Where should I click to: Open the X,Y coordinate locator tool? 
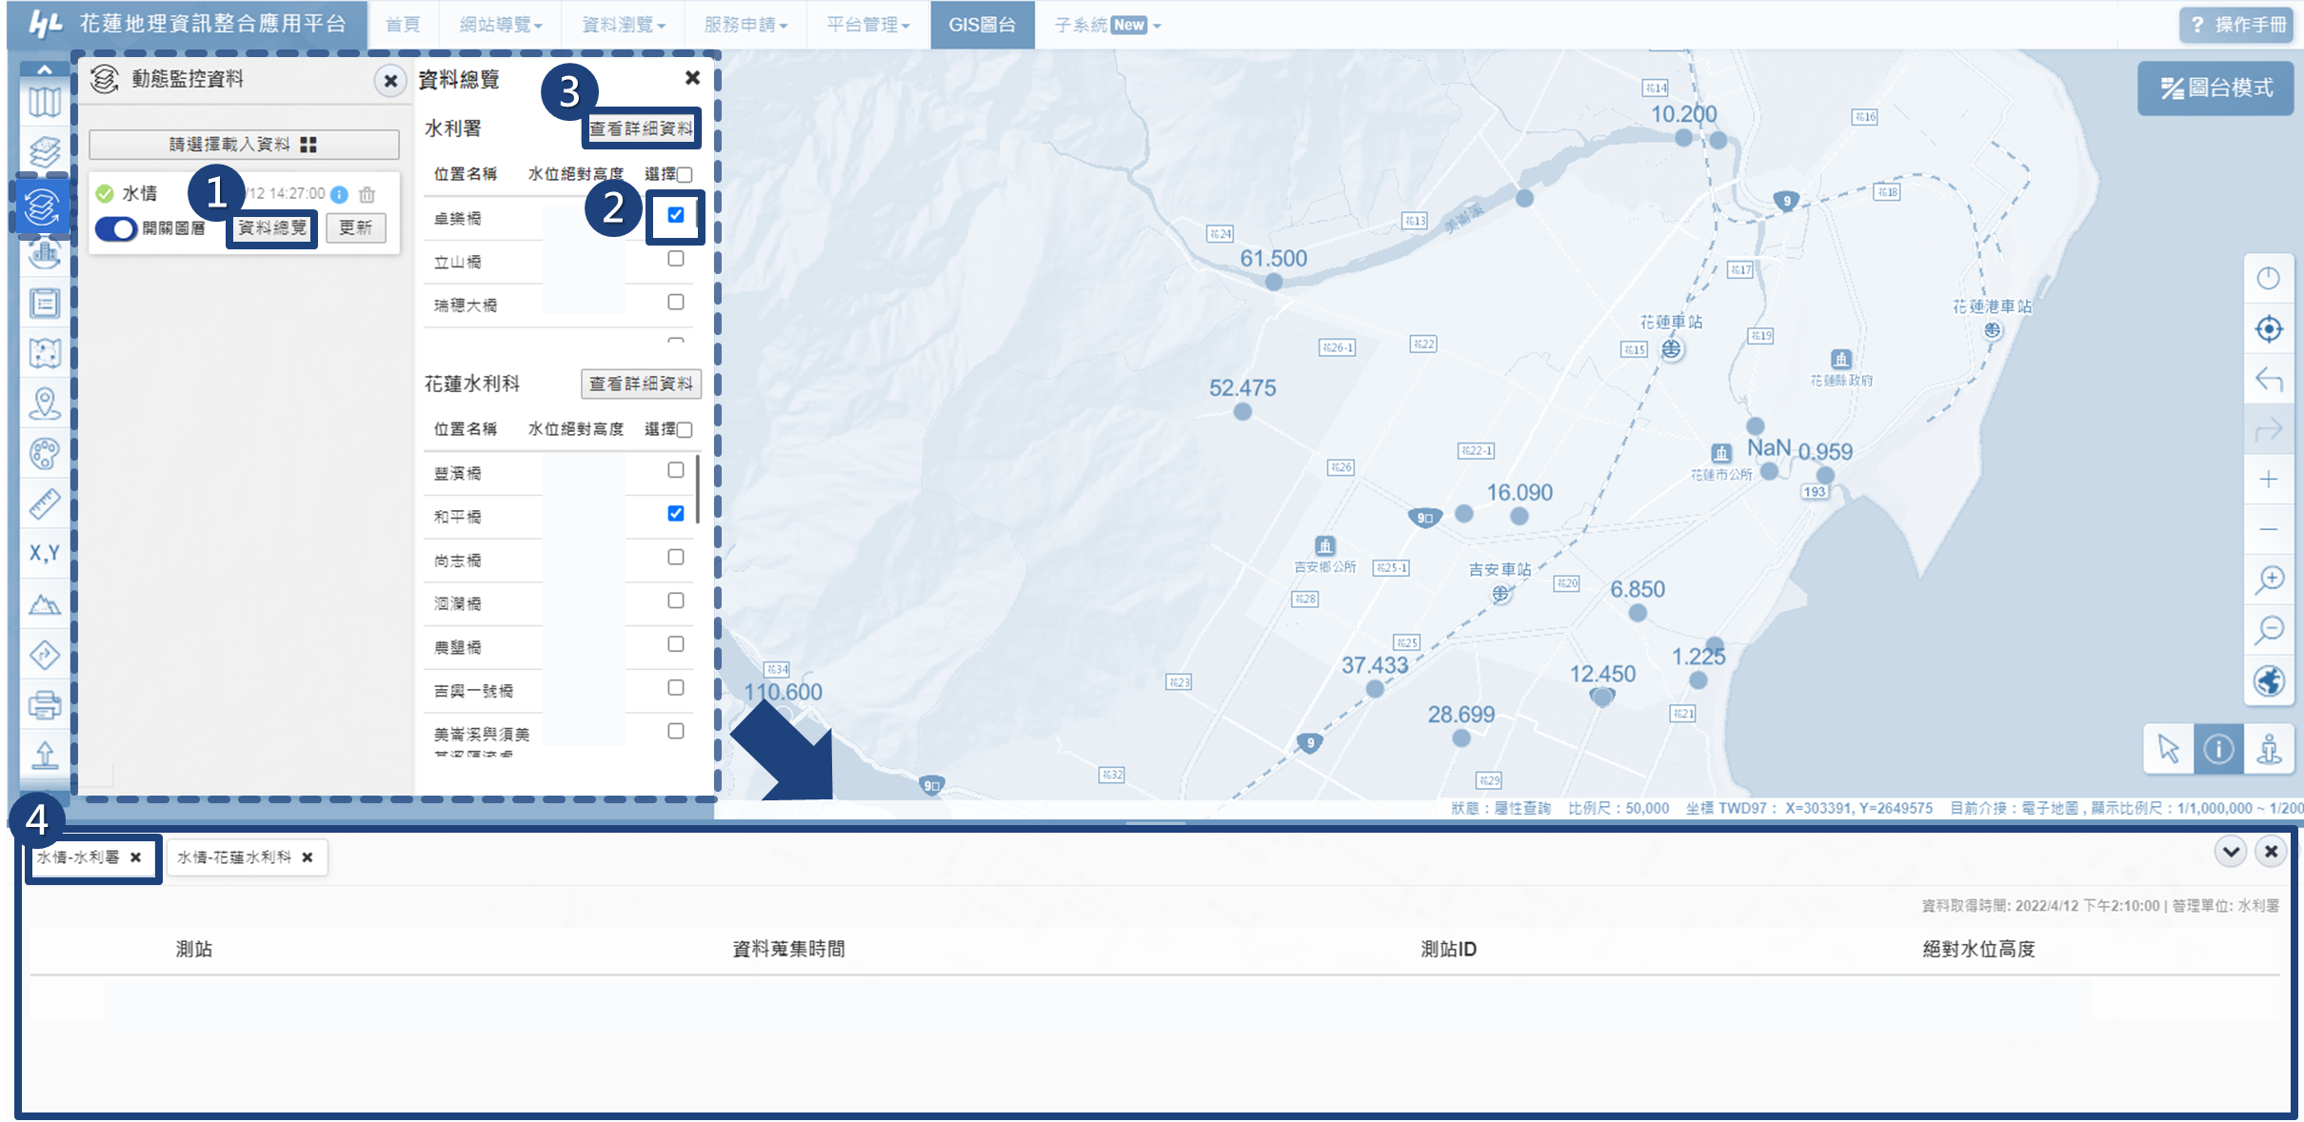[44, 553]
